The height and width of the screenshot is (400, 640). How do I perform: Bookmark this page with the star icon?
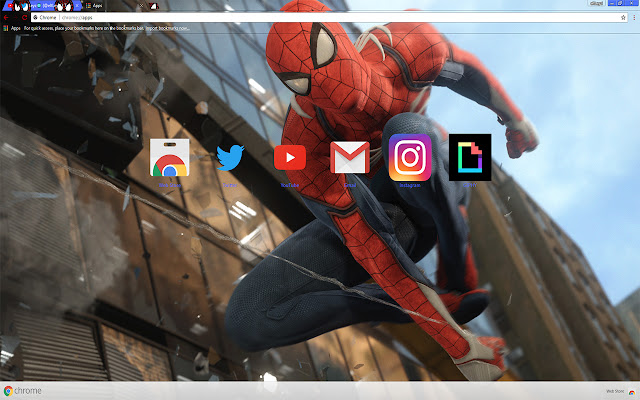point(623,18)
